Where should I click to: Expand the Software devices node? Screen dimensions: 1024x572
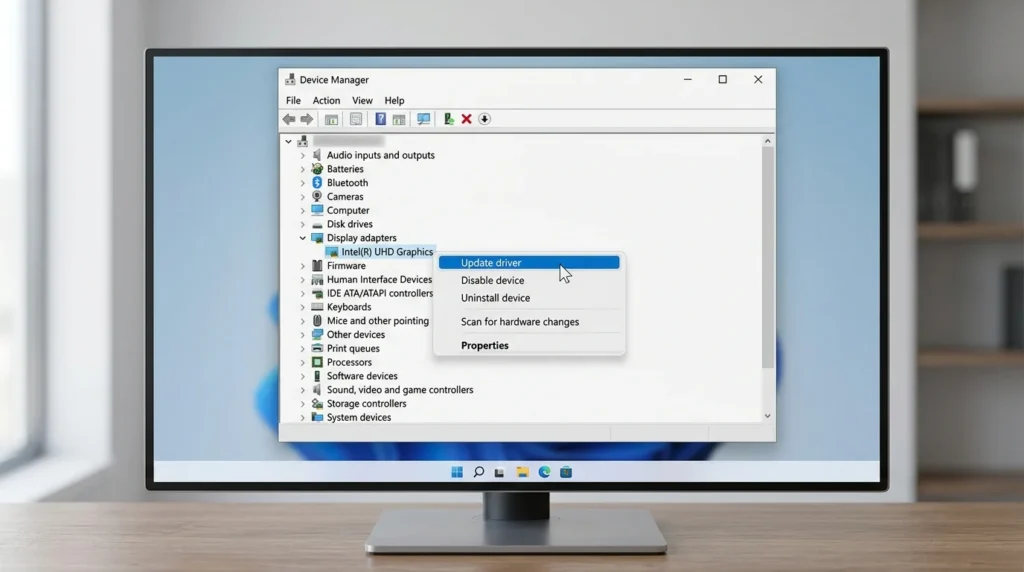302,376
